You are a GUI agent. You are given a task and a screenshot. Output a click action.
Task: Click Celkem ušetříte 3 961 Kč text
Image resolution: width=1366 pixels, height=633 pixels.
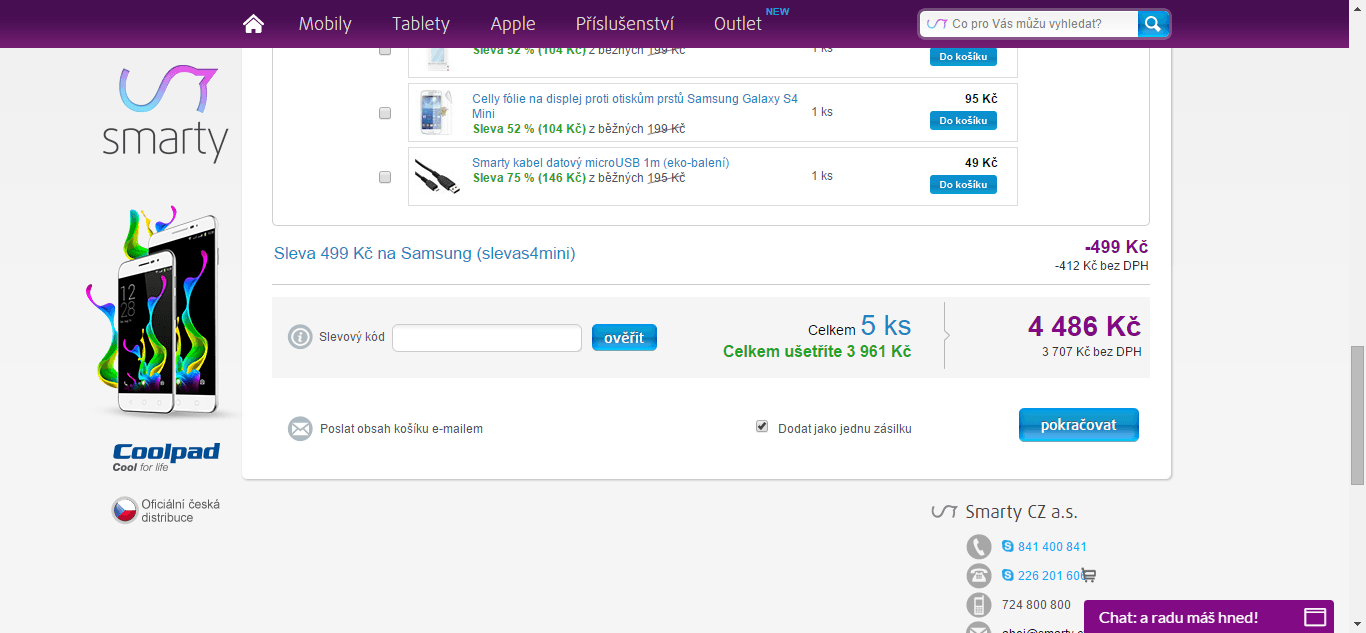817,352
